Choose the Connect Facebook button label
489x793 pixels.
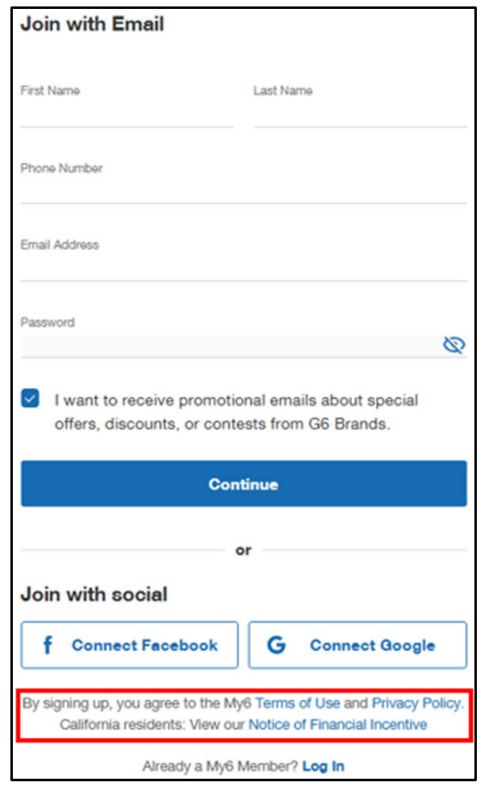click(145, 645)
